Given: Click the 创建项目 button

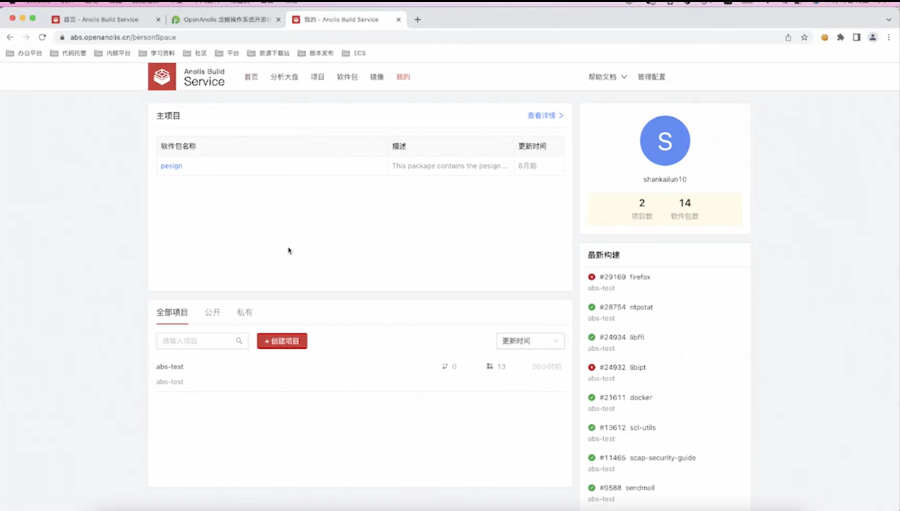Looking at the screenshot, I should coord(282,341).
